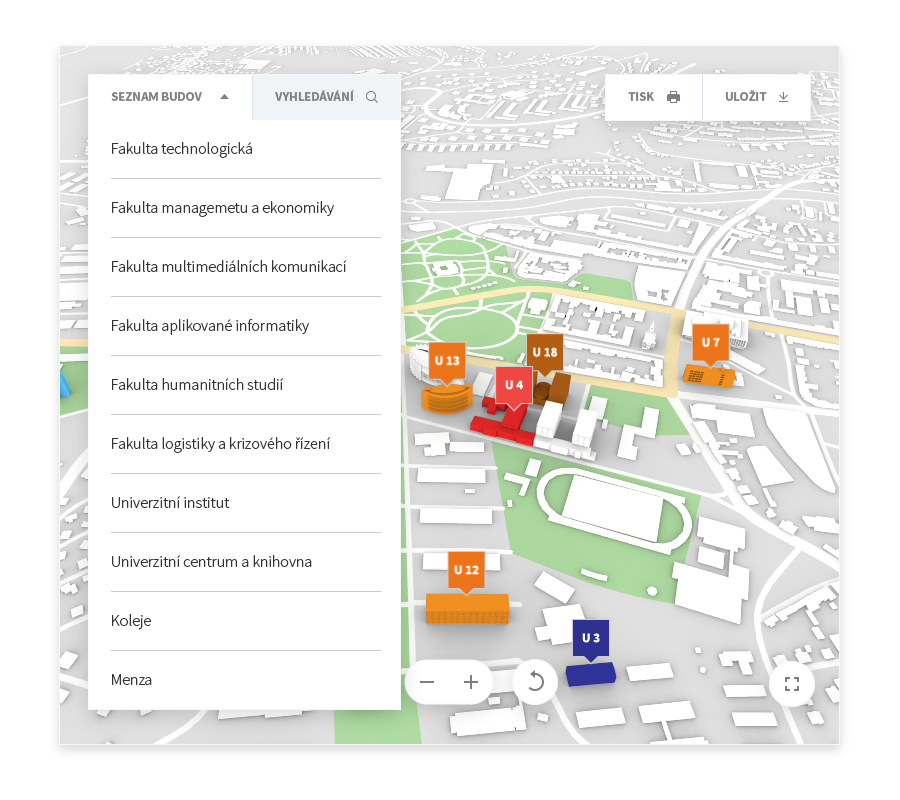Screen dimensions: 900x800
Task: Click the Uložit download button
Action: tap(756, 97)
